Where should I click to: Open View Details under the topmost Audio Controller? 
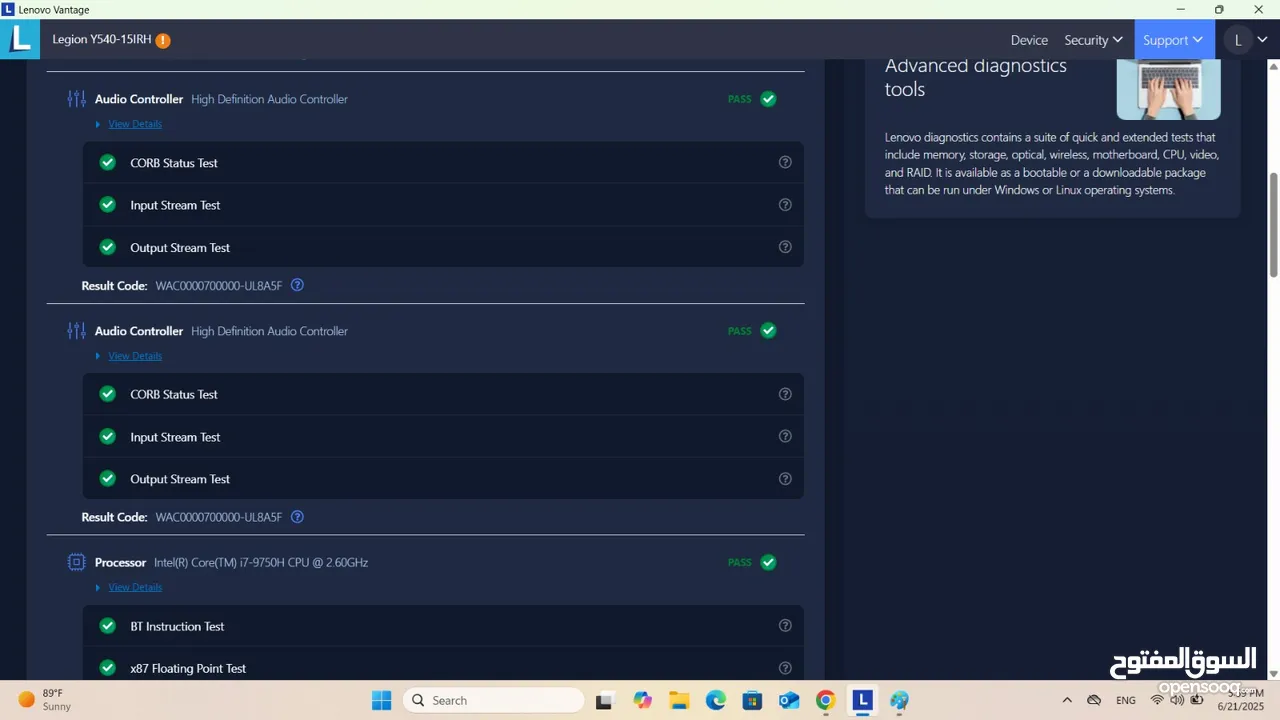click(x=135, y=124)
